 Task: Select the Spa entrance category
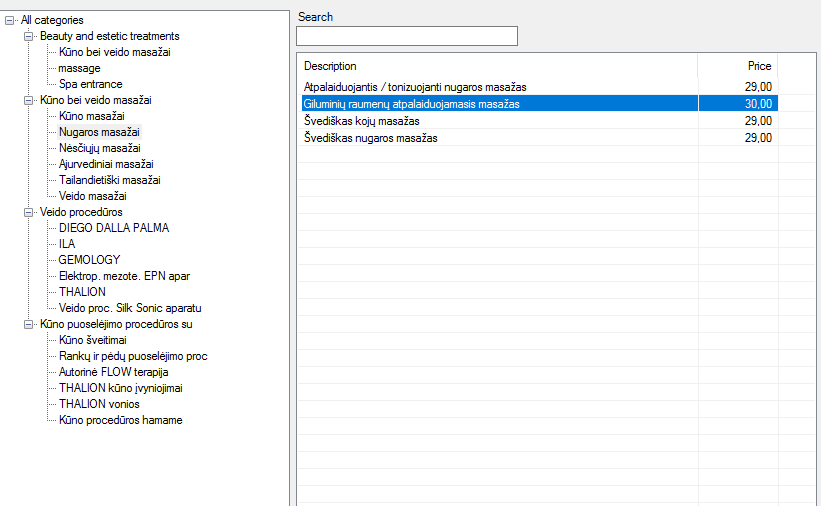91,84
